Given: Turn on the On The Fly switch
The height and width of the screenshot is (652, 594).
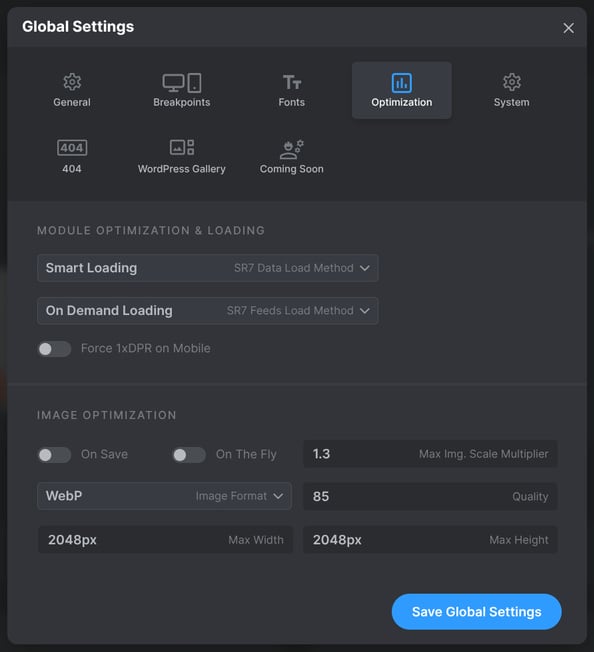Looking at the screenshot, I should 189,455.
